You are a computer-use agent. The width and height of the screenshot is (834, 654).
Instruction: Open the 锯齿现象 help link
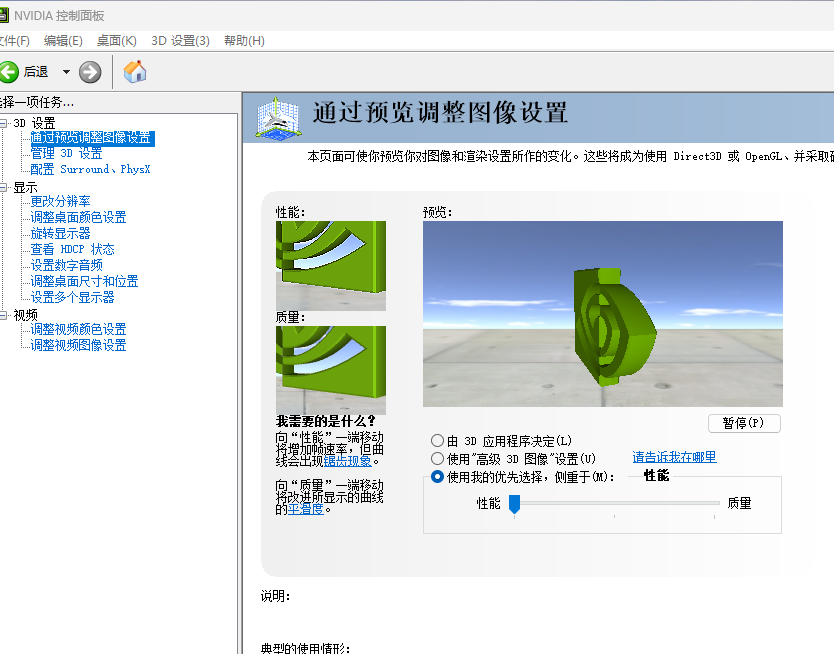(347, 461)
